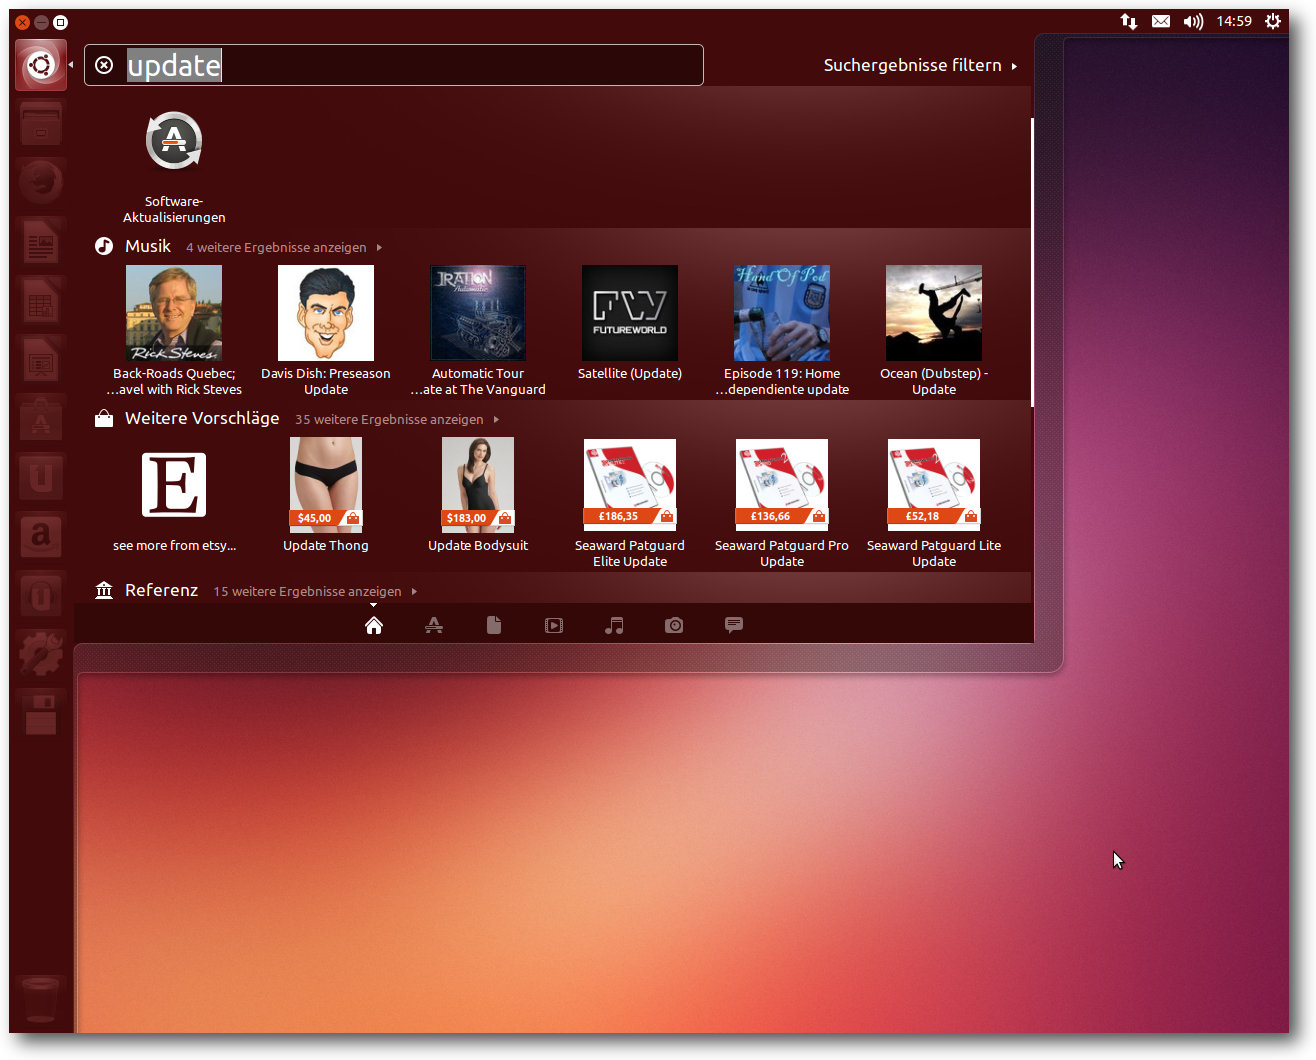Open the Social lens chat icon
This screenshot has height=1060, width=1316.
point(734,625)
